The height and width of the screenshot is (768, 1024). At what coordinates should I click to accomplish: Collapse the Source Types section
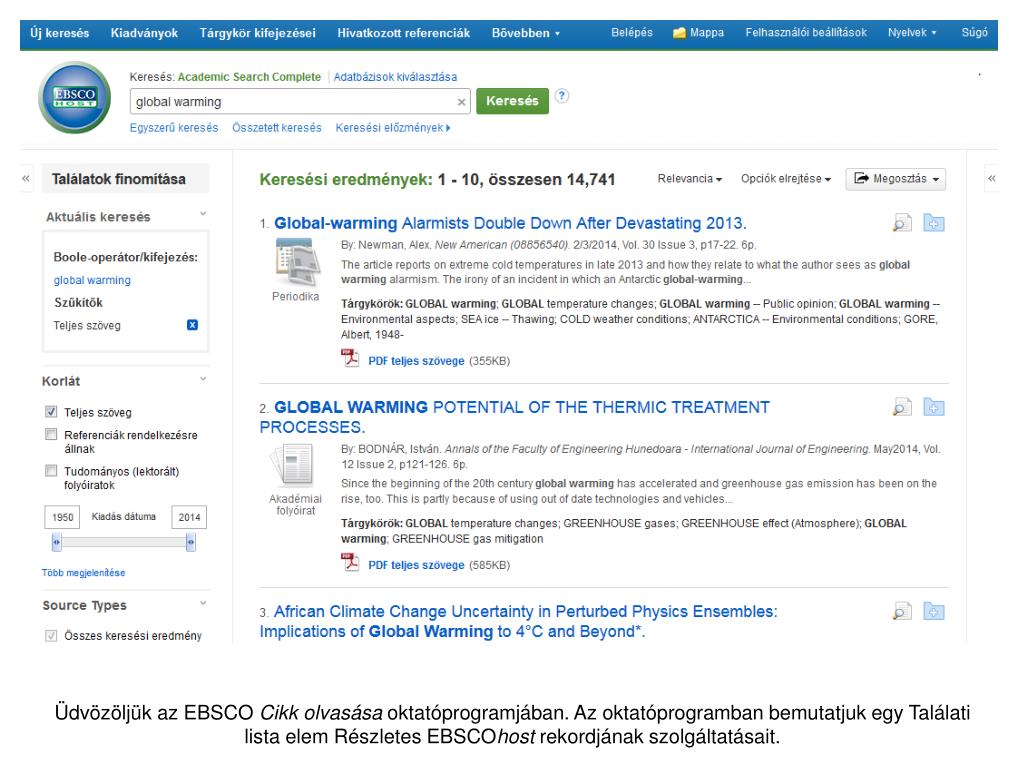pyautogui.click(x=203, y=603)
